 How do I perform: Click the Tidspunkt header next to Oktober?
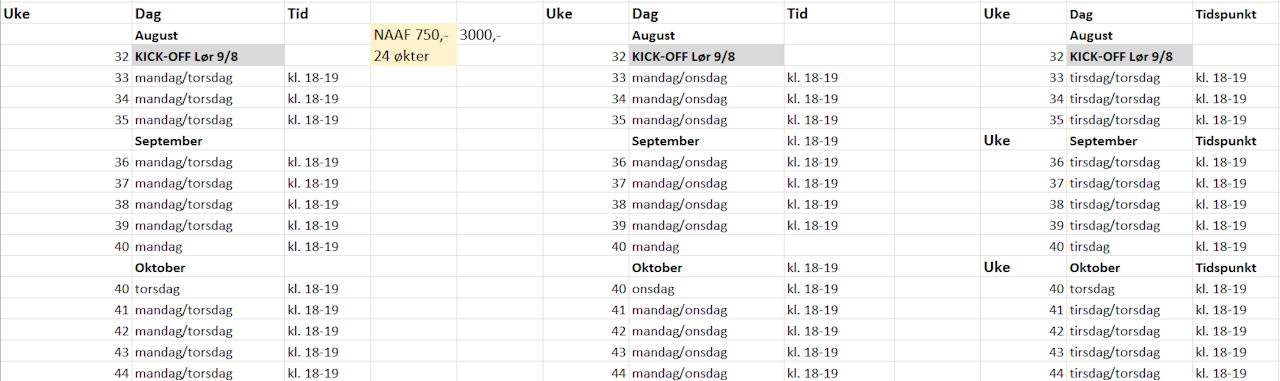[x=1235, y=268]
